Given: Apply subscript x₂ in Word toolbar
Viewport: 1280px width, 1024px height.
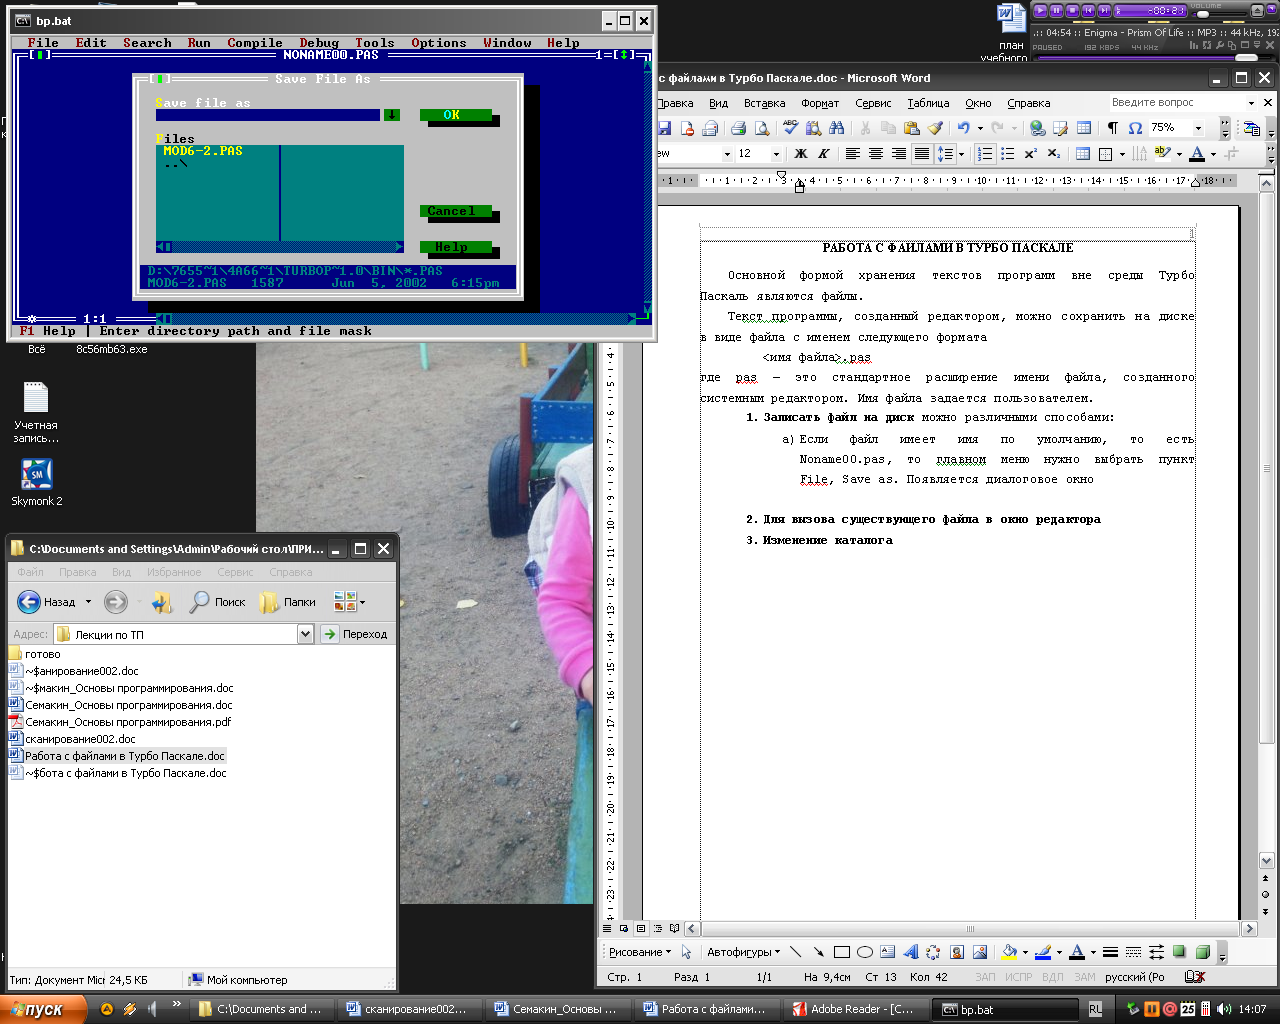Looking at the screenshot, I should pos(1054,154).
